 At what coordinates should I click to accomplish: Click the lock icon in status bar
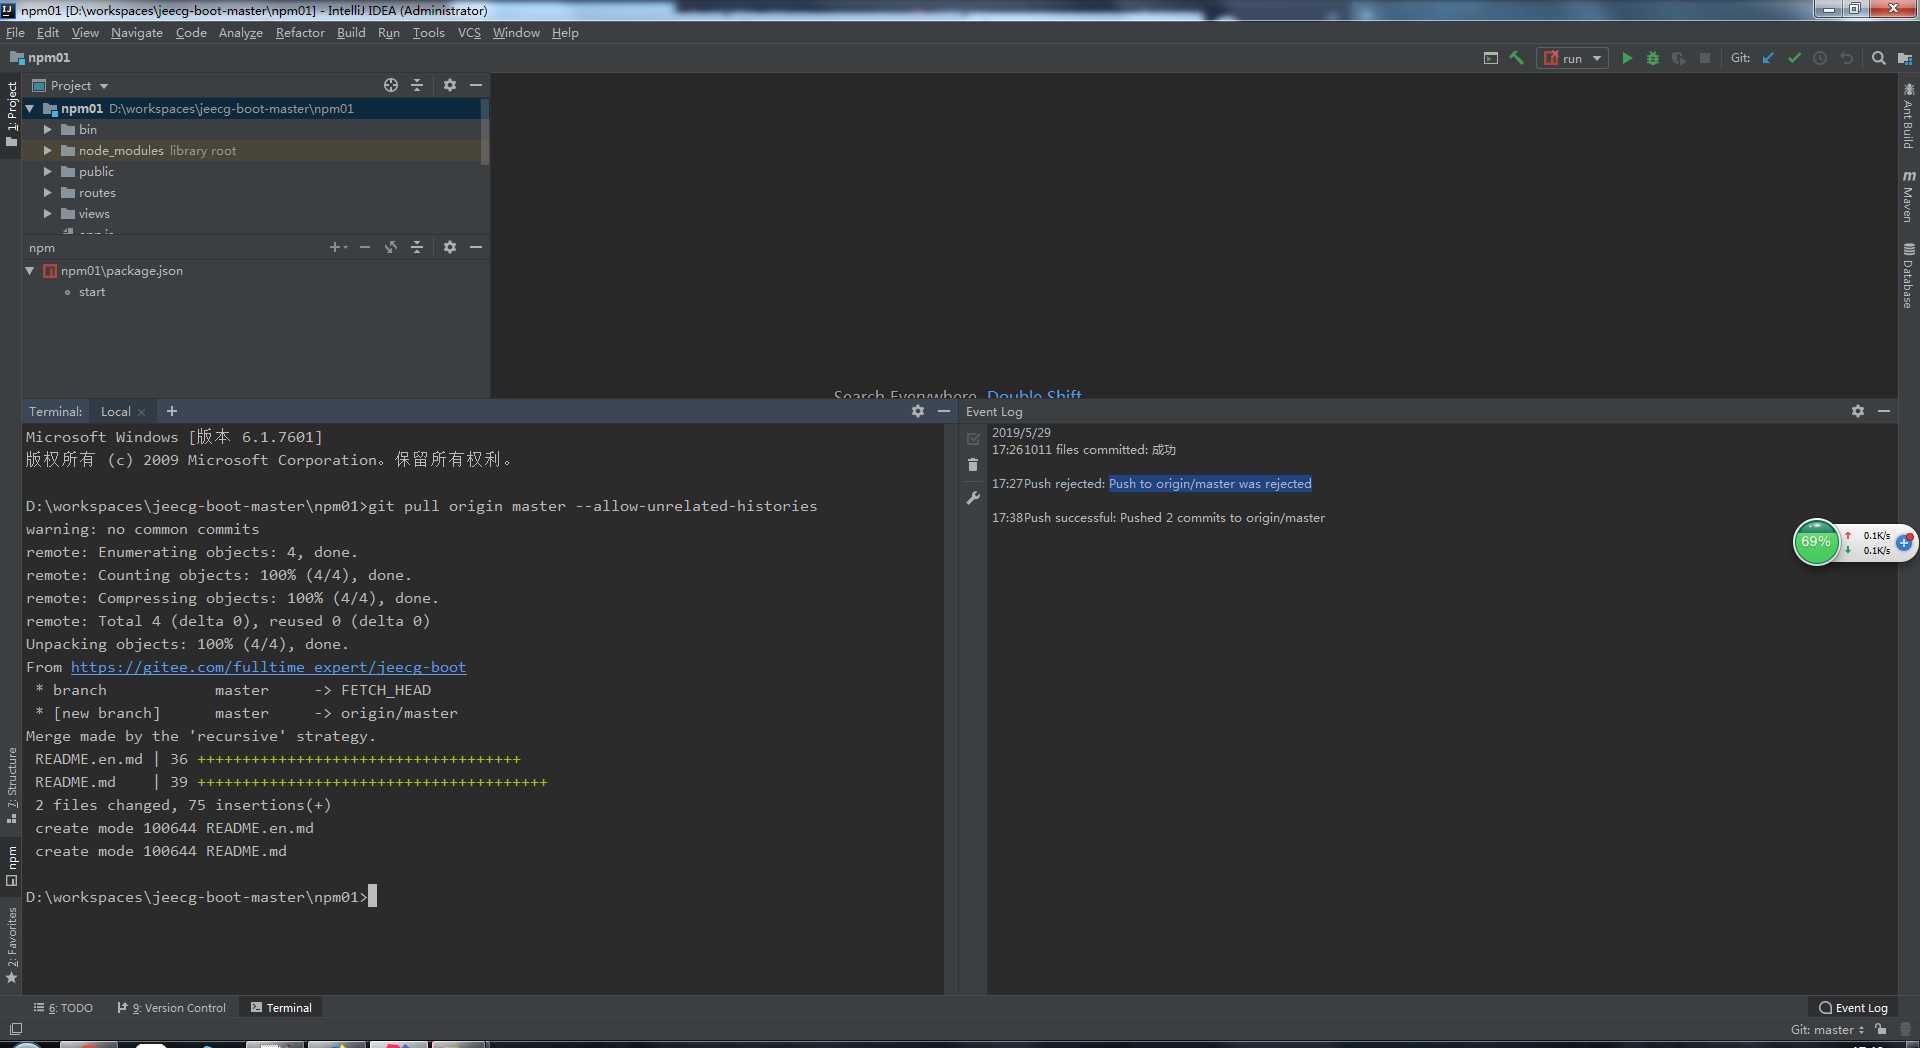click(1881, 1029)
